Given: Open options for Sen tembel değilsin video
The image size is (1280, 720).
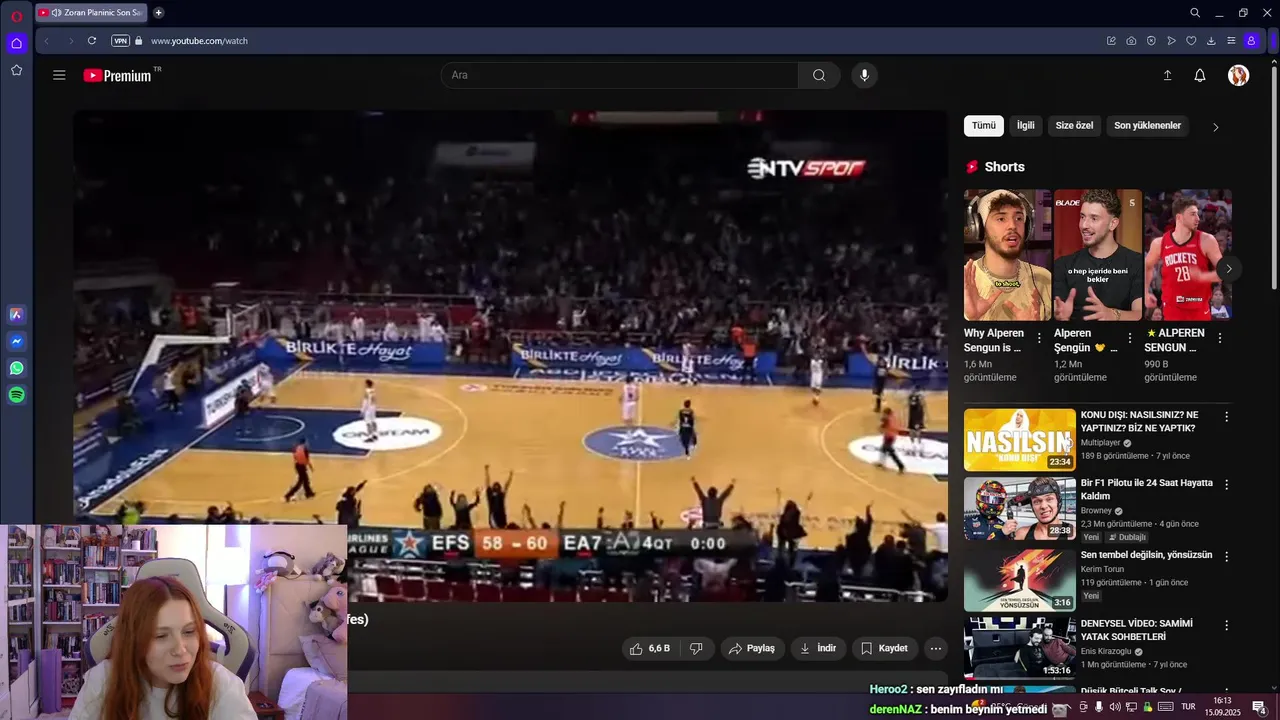Looking at the screenshot, I should (x=1227, y=556).
